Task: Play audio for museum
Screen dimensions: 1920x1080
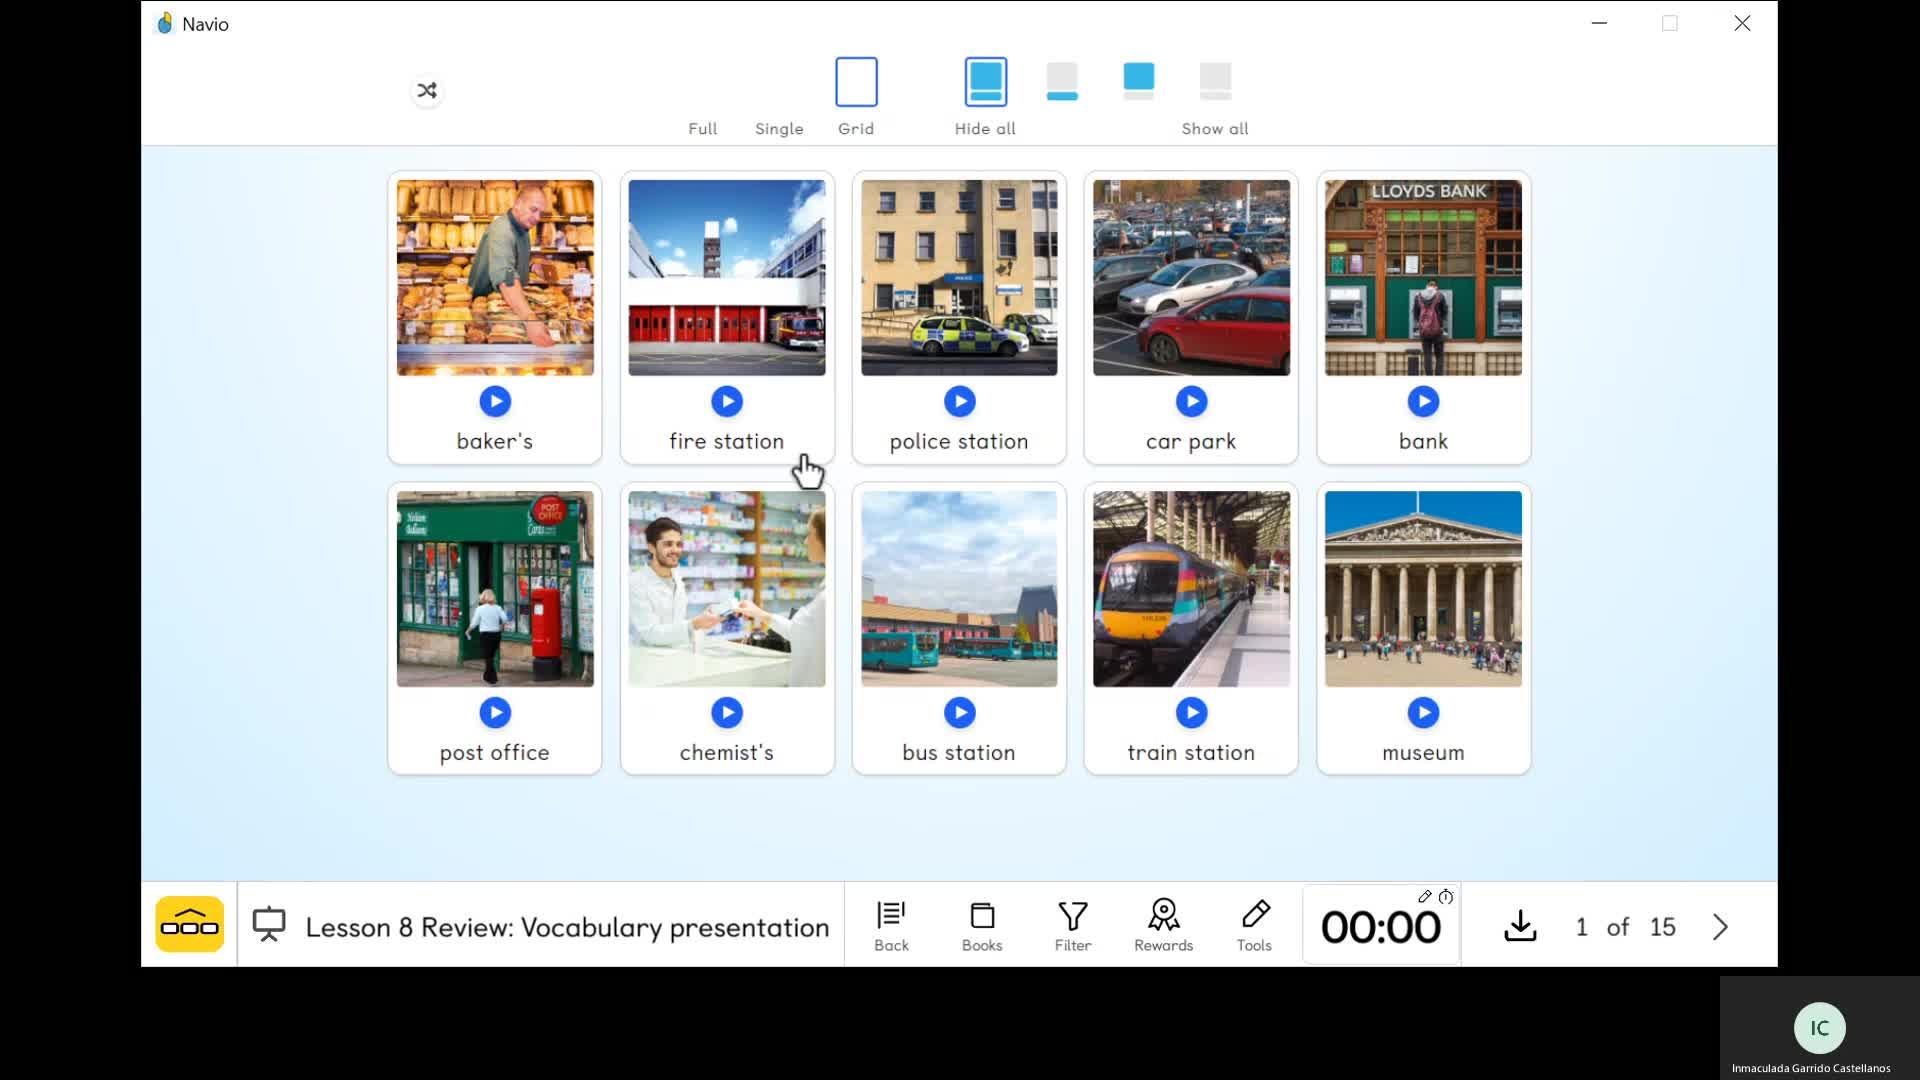Action: 1423,713
